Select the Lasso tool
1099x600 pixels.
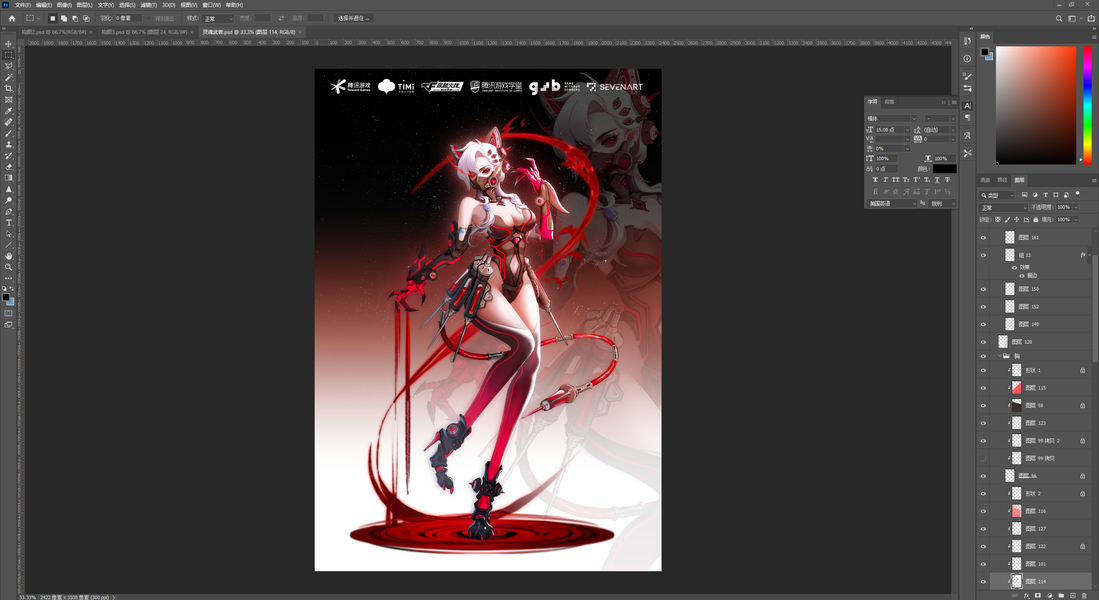8,66
